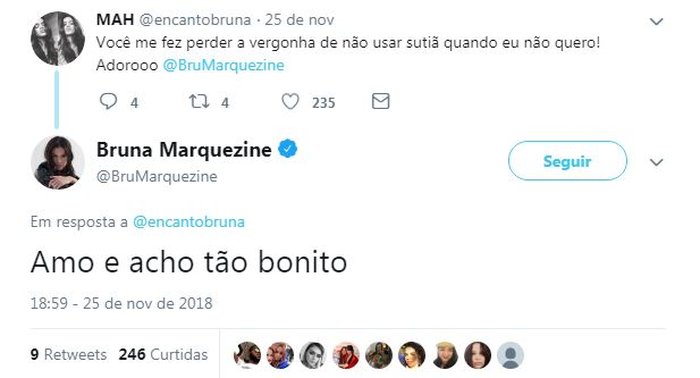Click the default grey silhouette liker avatar

[x=510, y=355]
